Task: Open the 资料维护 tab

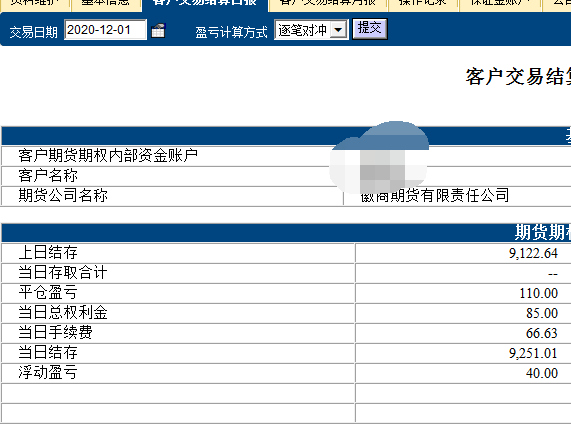Action: point(35,4)
